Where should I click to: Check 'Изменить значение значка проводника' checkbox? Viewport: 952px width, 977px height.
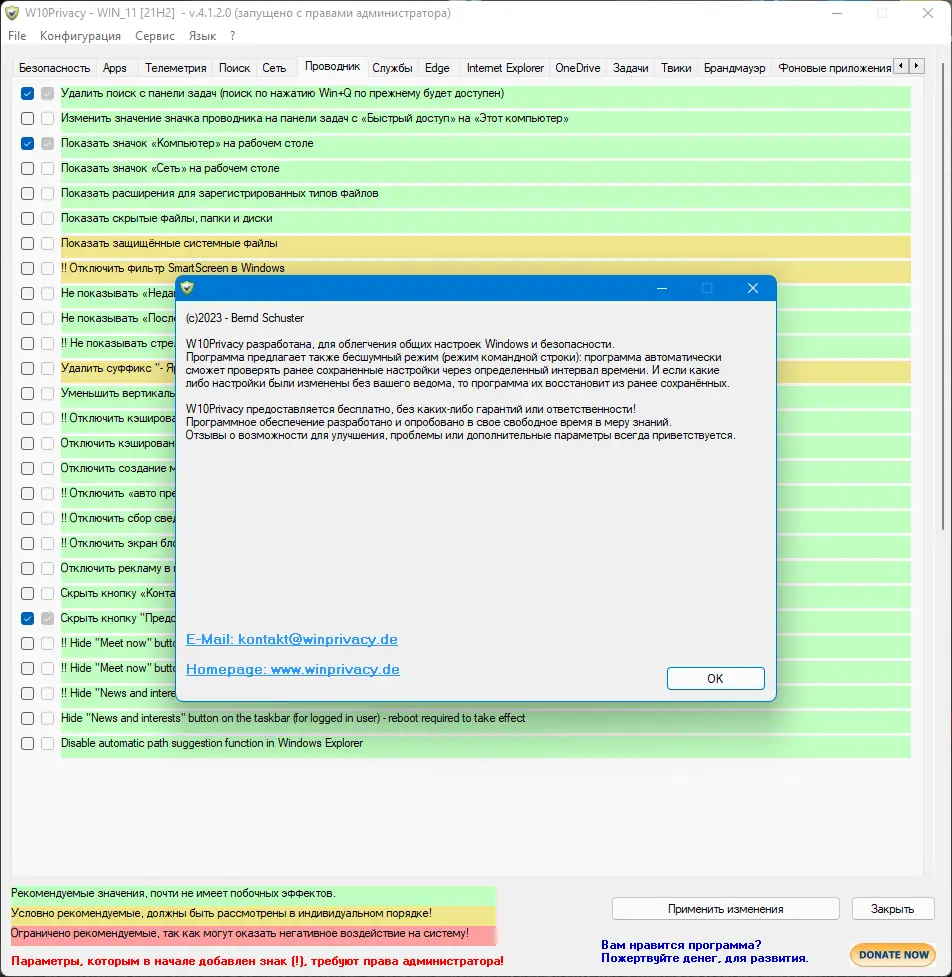pyautogui.click(x=27, y=118)
